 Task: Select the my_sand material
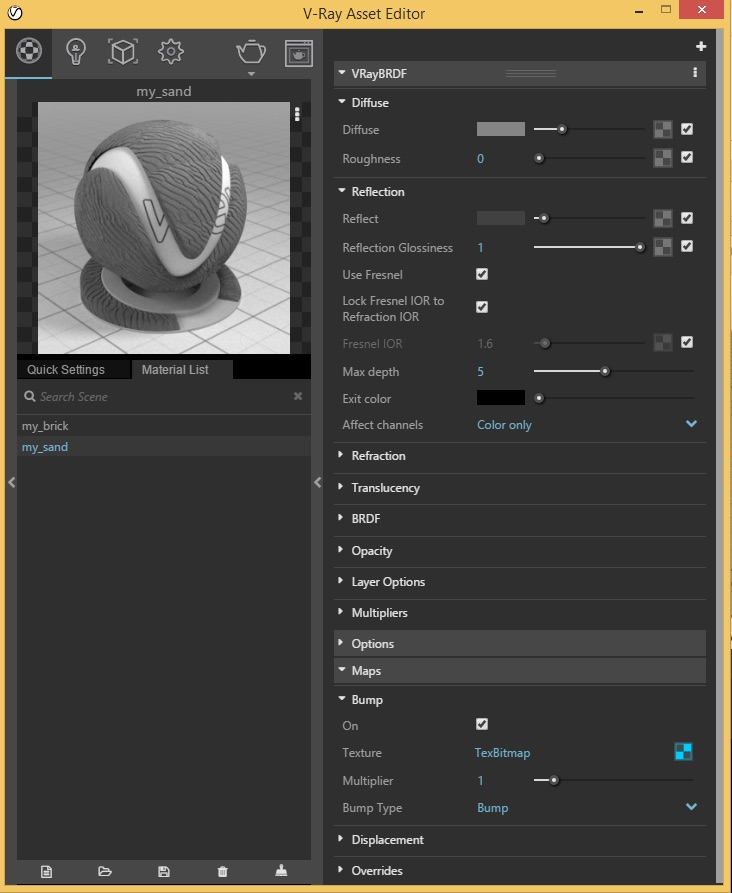(164, 447)
